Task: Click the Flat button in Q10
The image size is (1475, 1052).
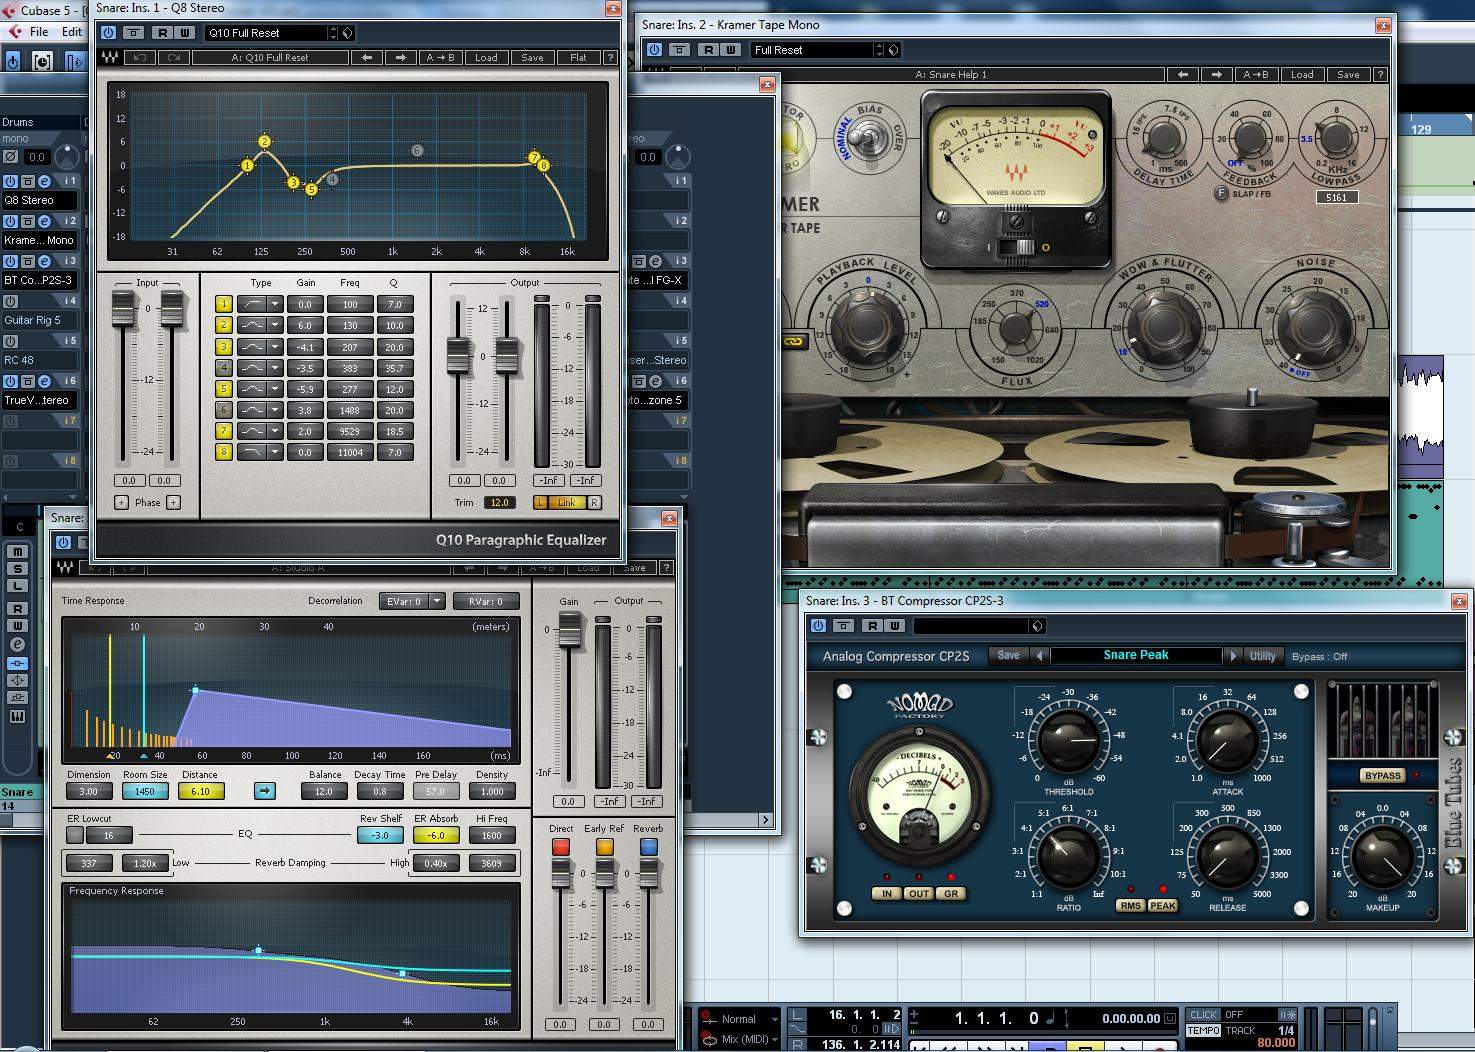Action: click(x=578, y=58)
